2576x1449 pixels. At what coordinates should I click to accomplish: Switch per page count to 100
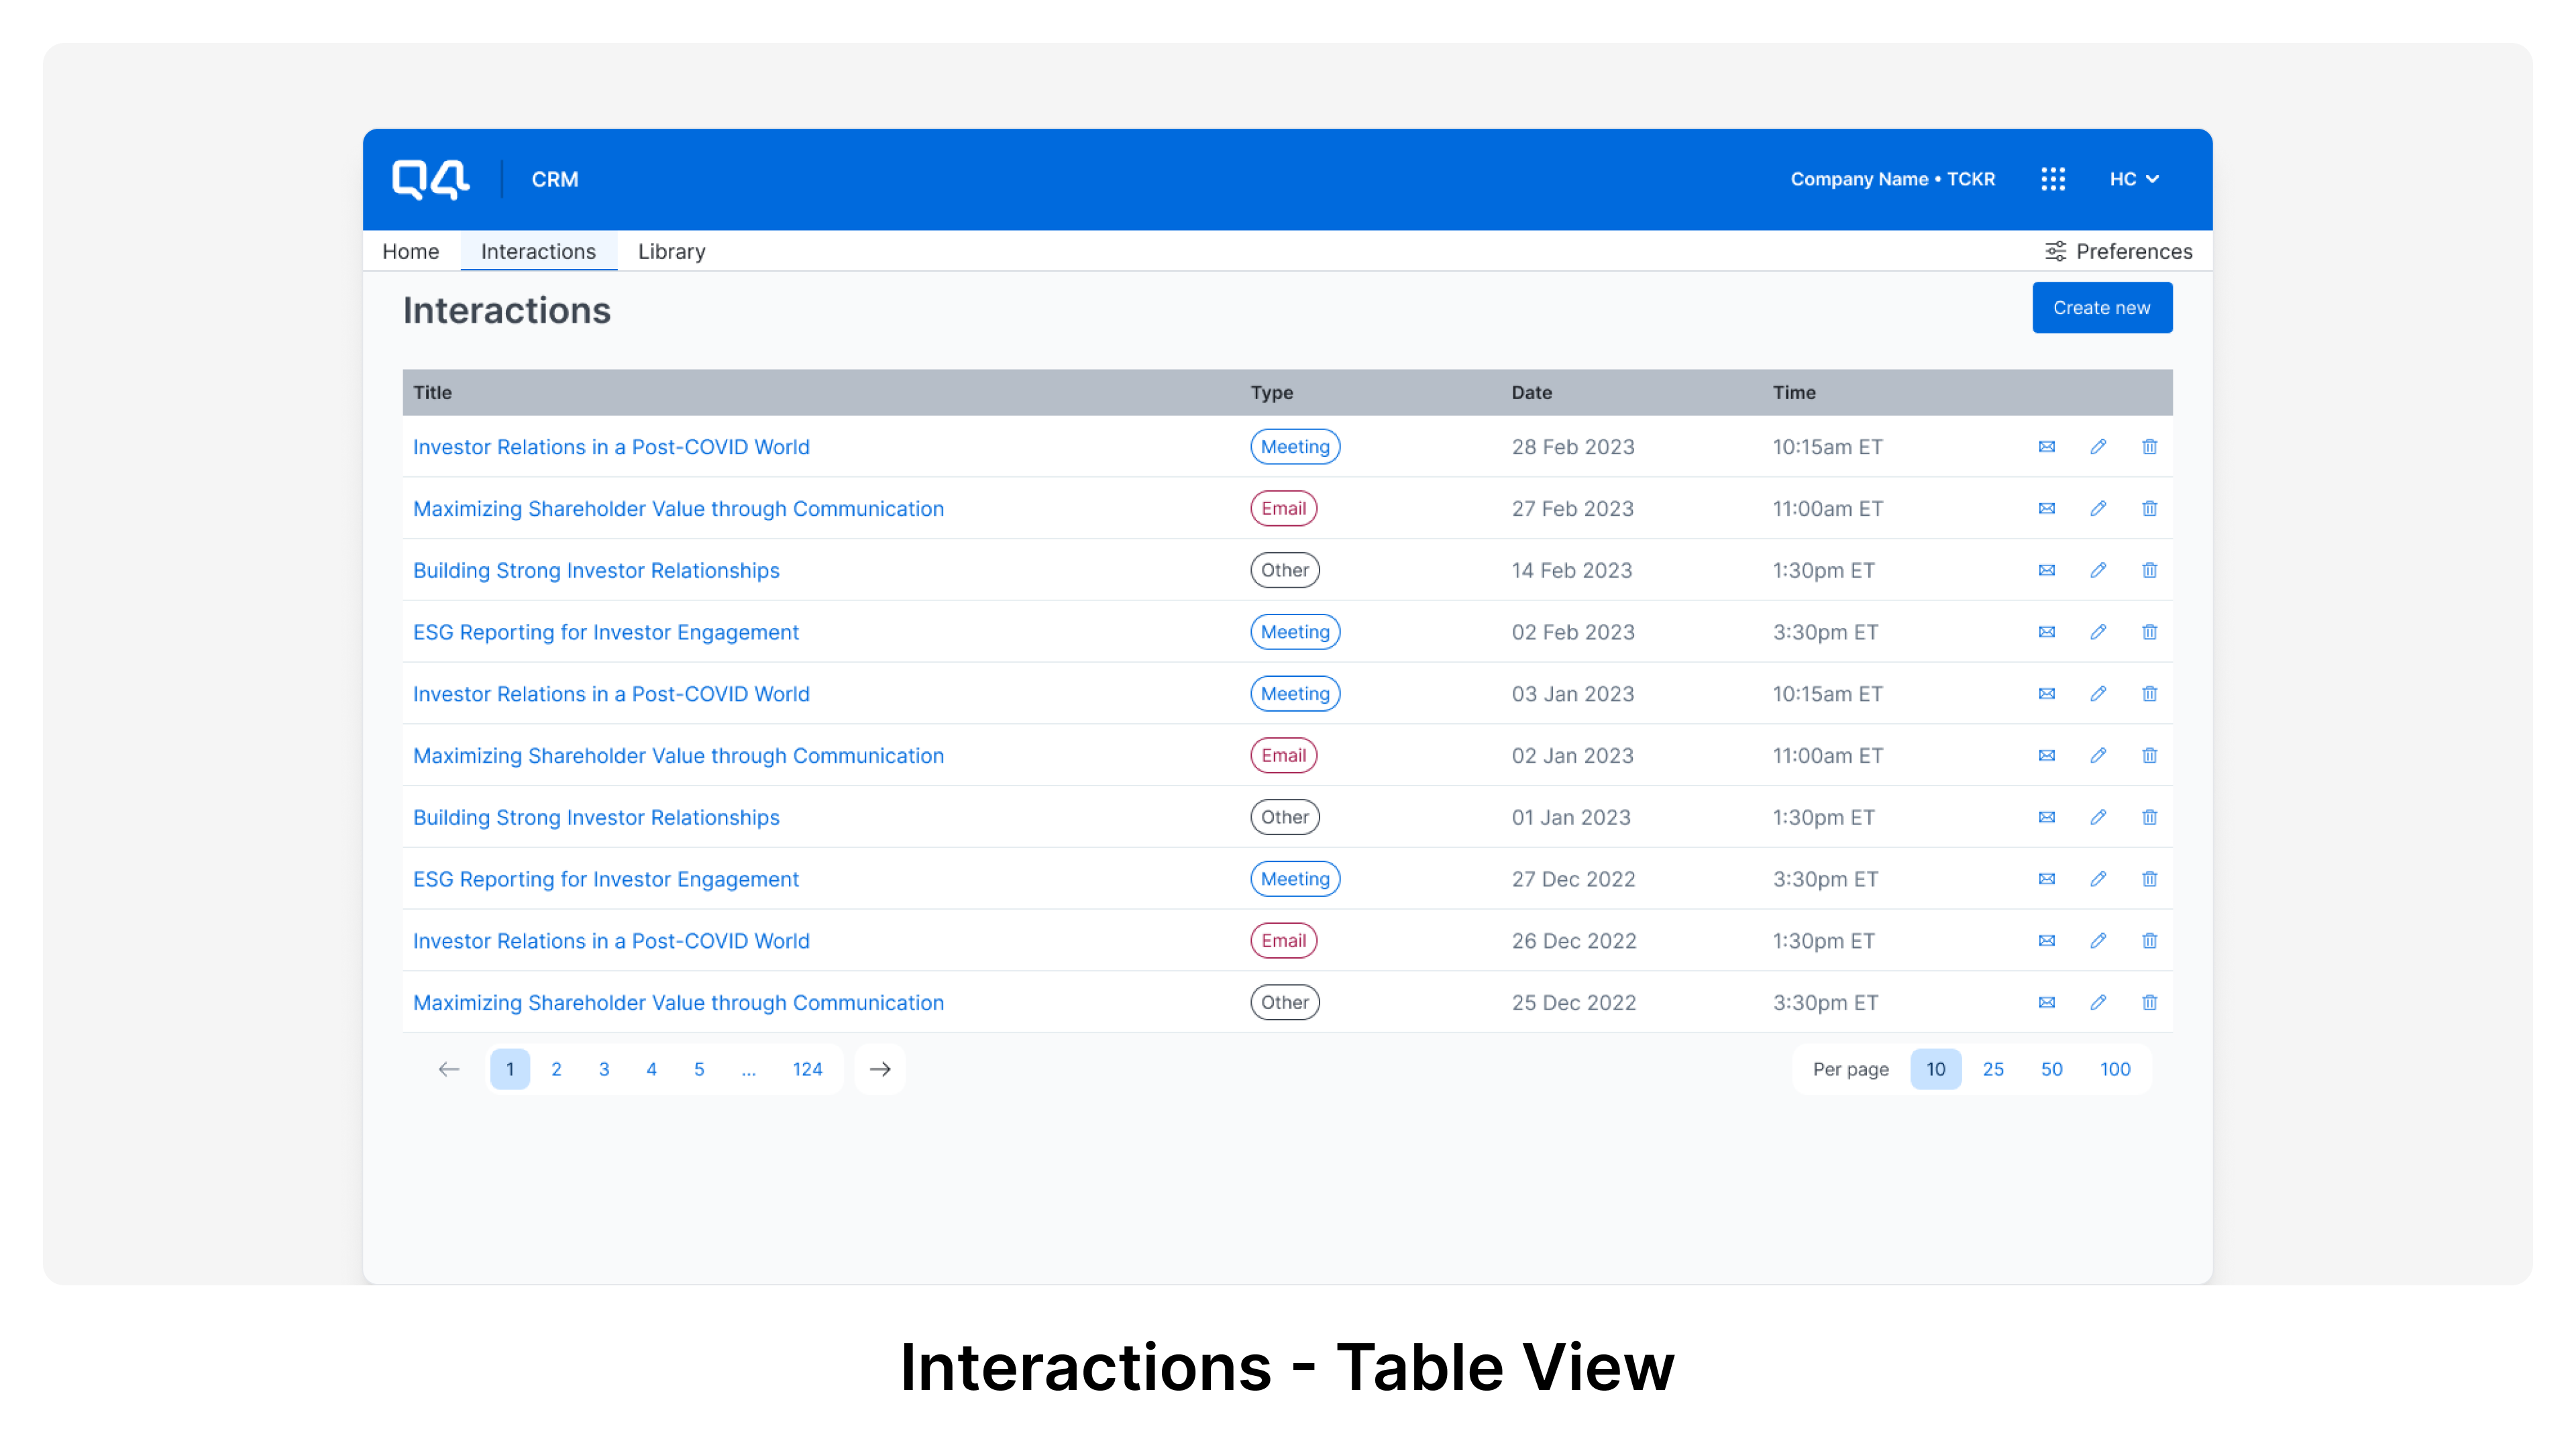[x=2115, y=1068]
